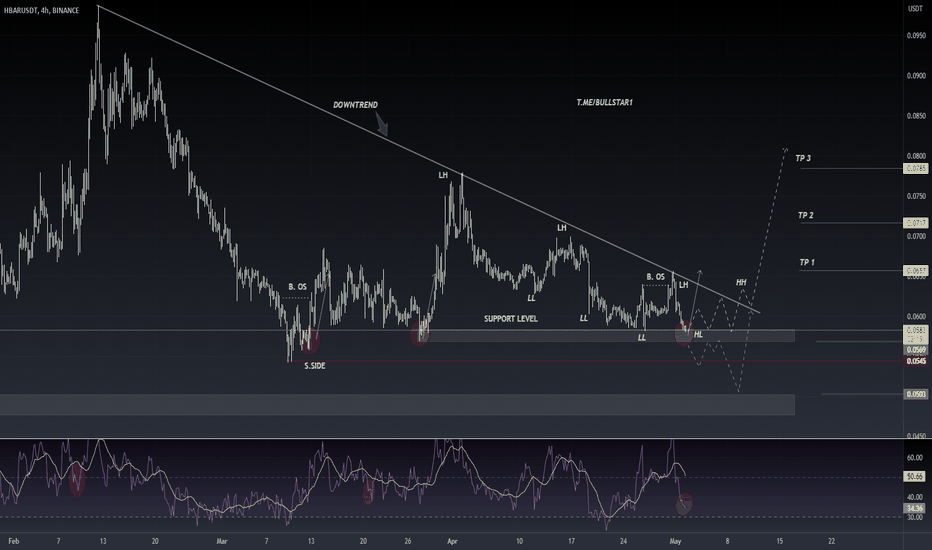932x550 pixels.
Task: Select the TP 2 label
Action: 805,215
